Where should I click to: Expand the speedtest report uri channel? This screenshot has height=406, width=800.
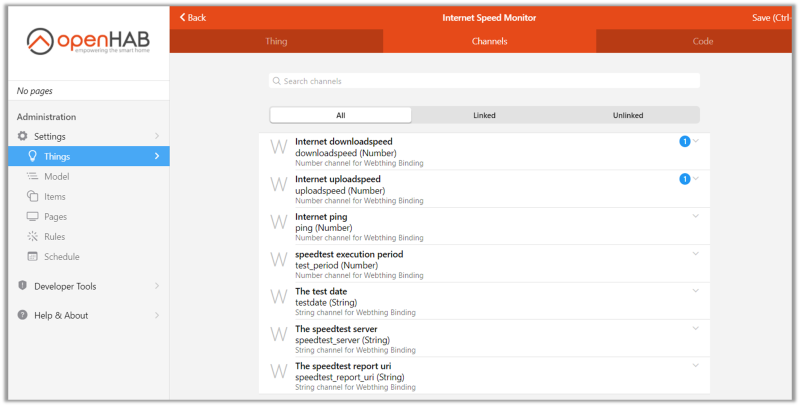click(x=696, y=366)
